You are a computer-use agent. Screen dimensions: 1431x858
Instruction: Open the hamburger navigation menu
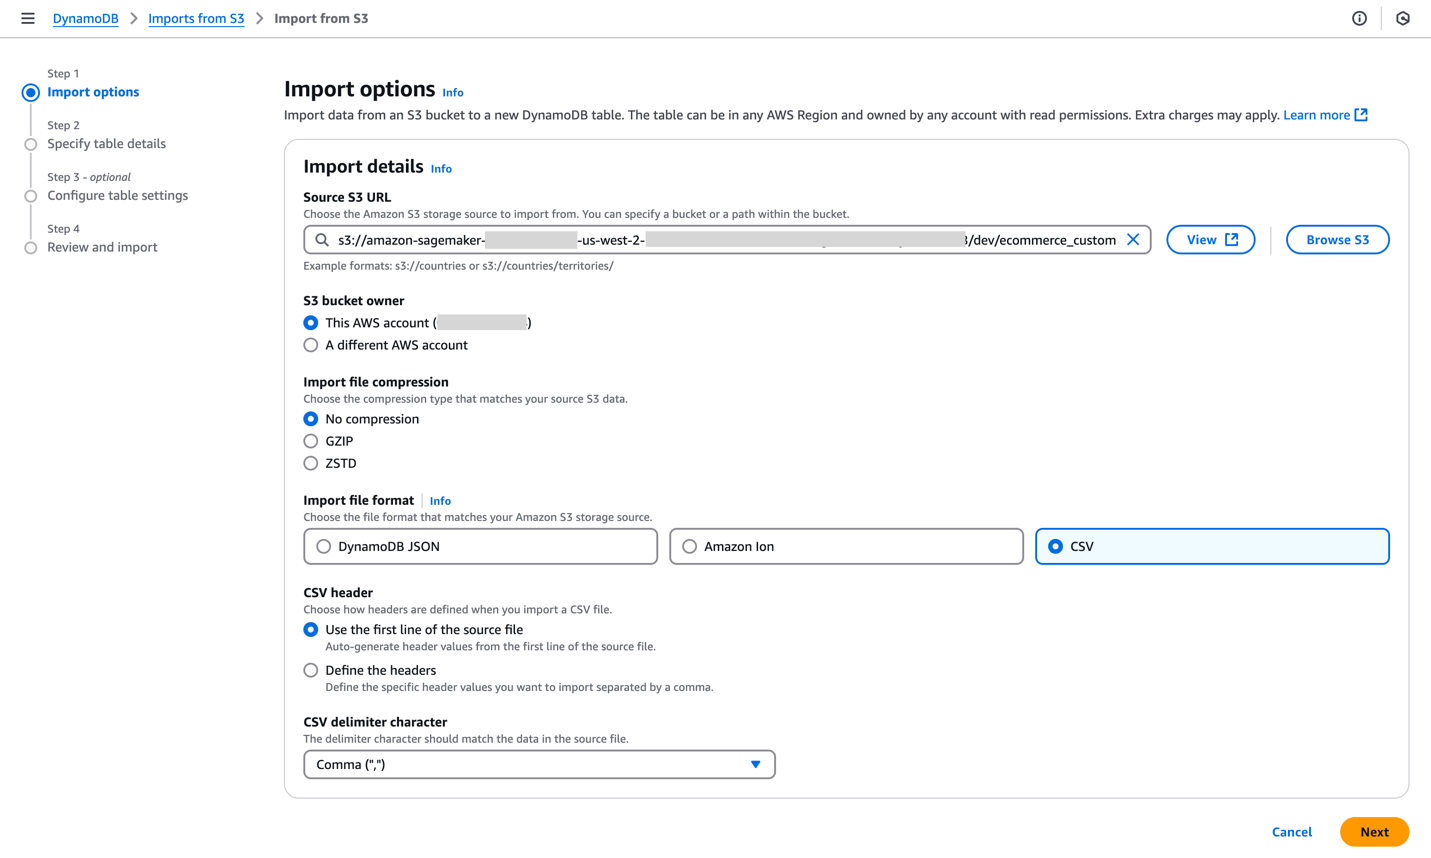pyautogui.click(x=28, y=18)
